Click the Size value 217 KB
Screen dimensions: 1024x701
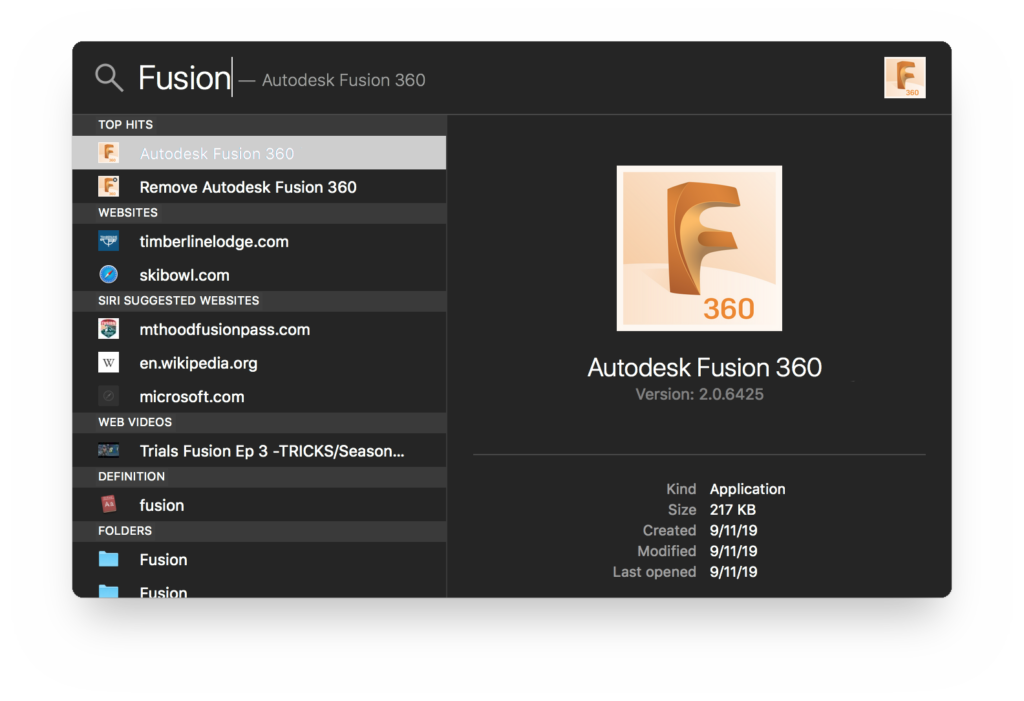(x=733, y=510)
